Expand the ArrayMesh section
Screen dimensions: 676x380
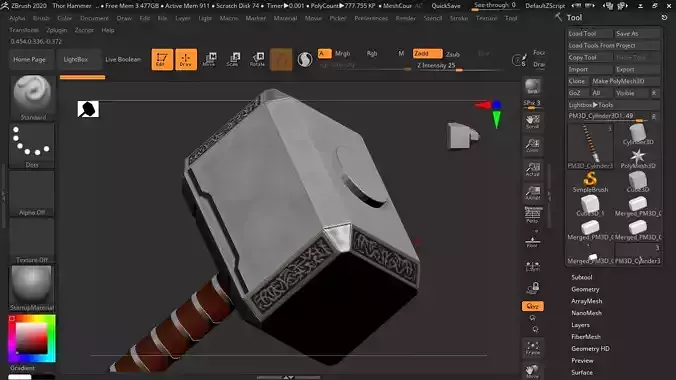587,301
